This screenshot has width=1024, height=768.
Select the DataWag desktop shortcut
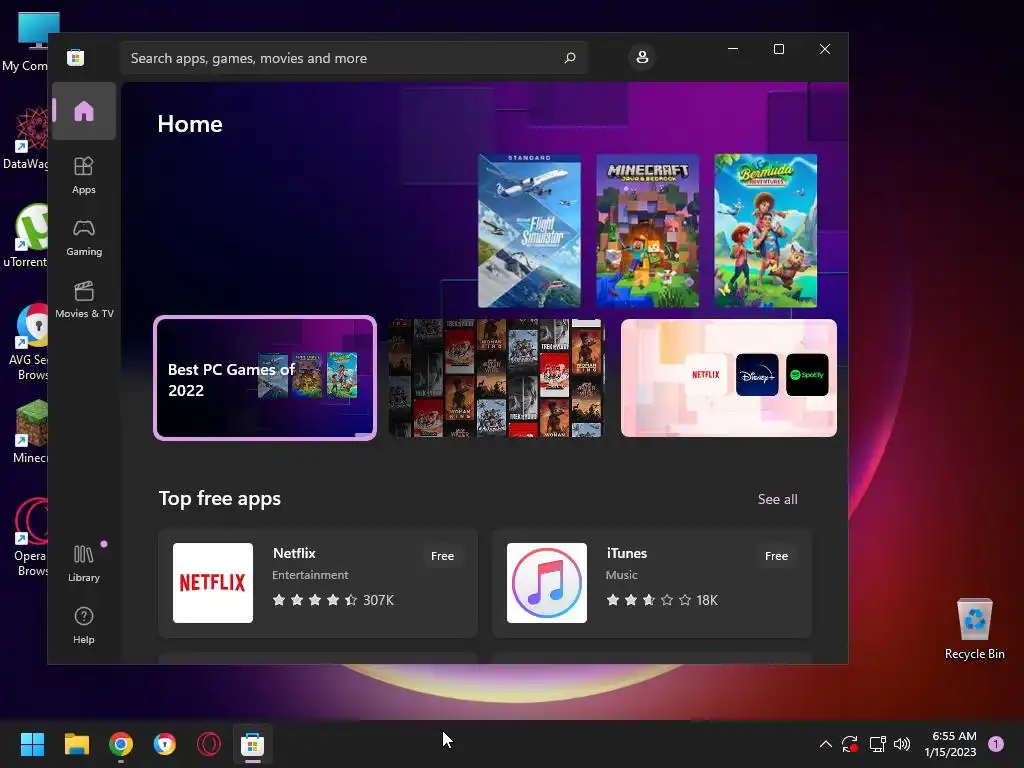tap(25, 138)
